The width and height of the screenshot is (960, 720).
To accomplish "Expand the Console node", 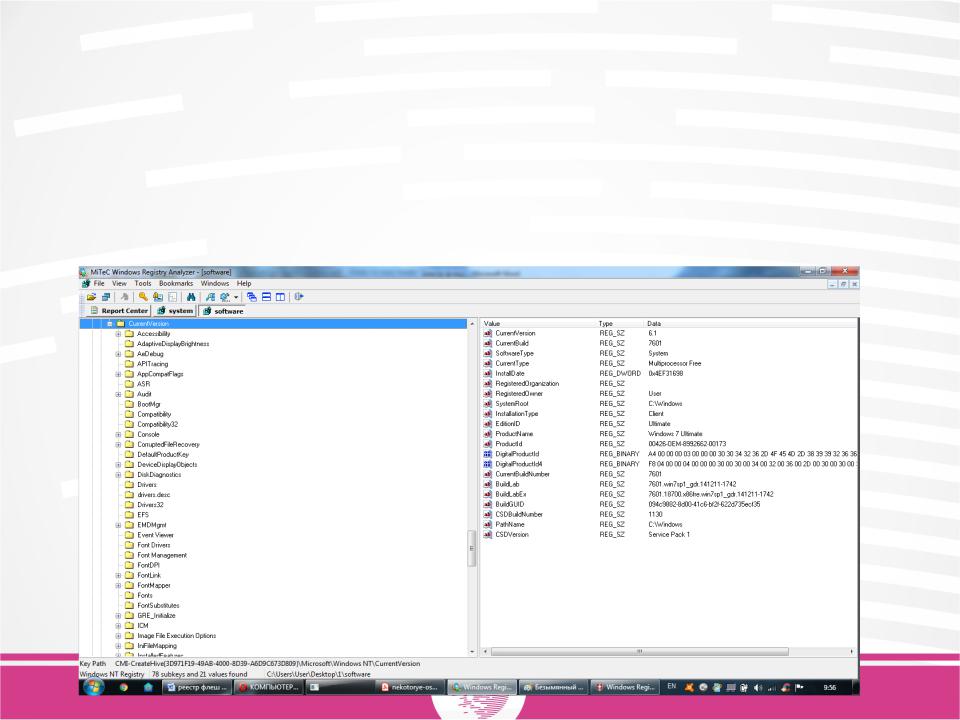I will click(x=118, y=434).
